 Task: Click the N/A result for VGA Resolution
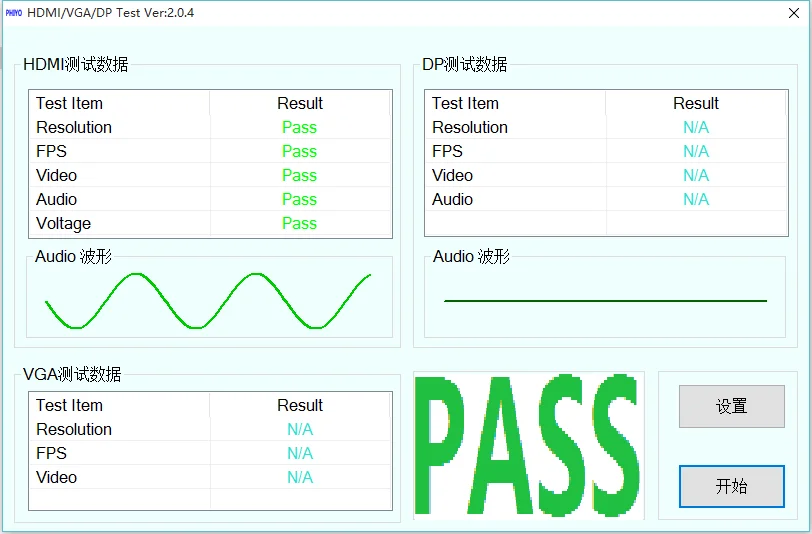point(300,429)
